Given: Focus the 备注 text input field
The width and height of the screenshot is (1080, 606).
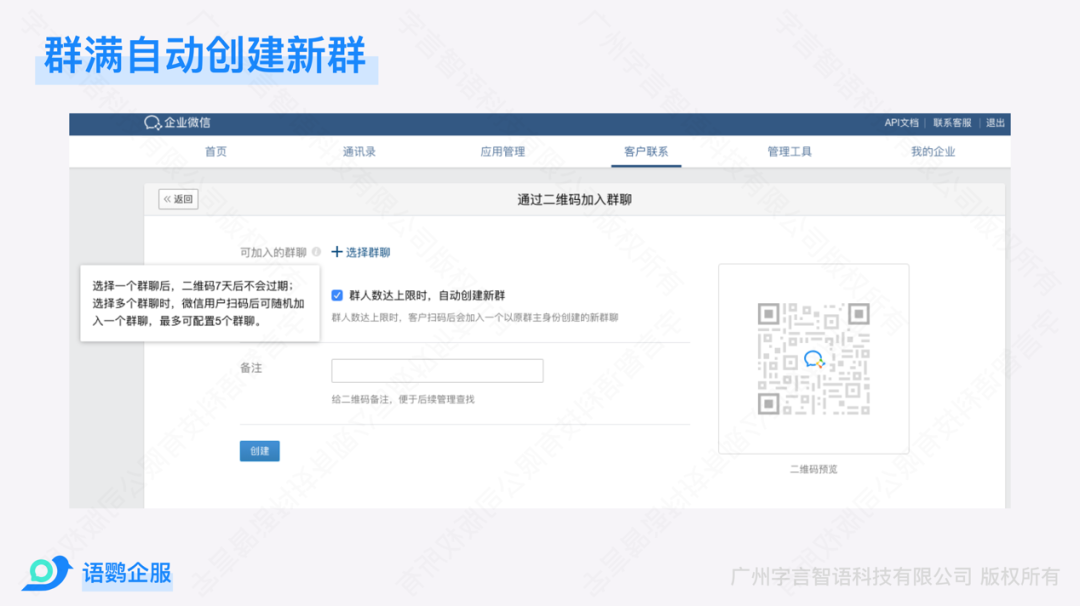Looking at the screenshot, I should tap(437, 371).
